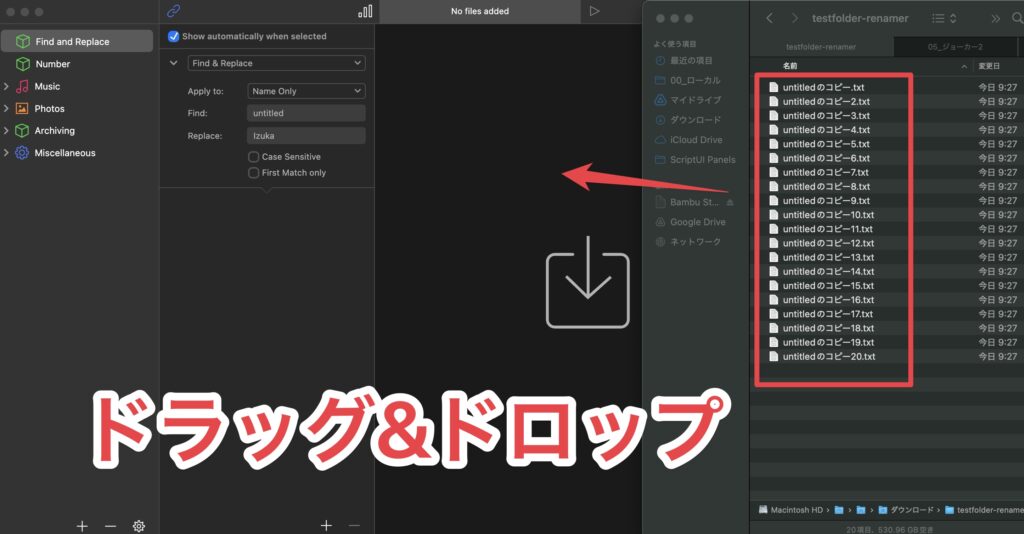Expand the Miscellaneous preset group
Screen dimensions: 1024x534
(x=7, y=153)
